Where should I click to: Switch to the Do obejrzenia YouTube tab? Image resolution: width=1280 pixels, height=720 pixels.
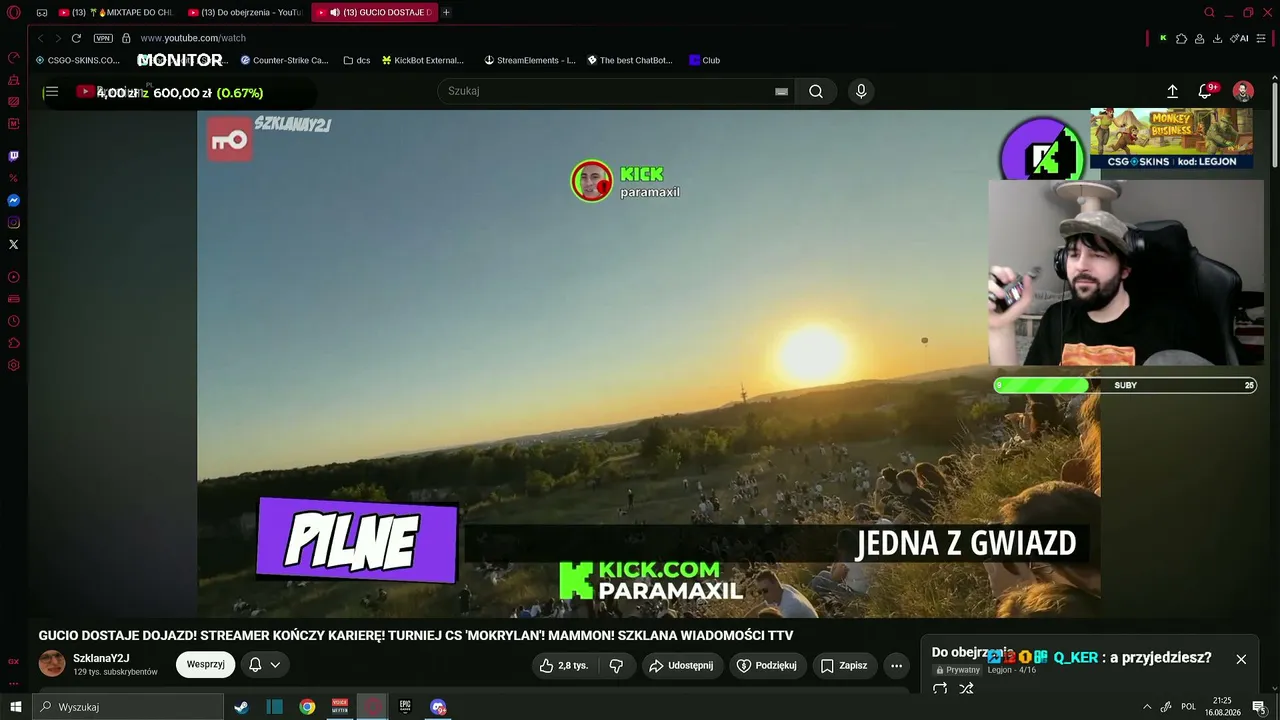(245, 12)
